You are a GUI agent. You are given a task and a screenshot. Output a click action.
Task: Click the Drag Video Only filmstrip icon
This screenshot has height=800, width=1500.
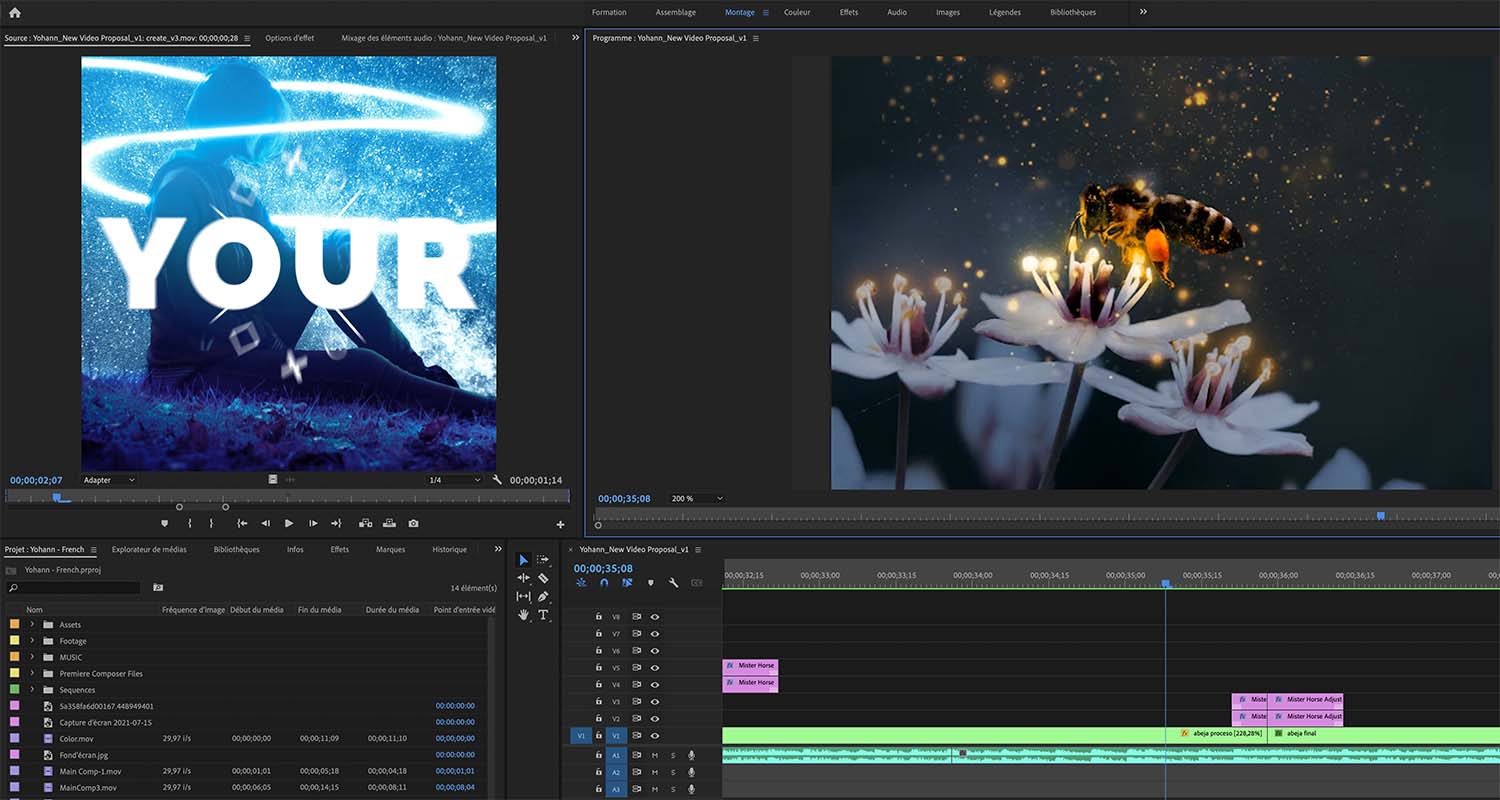coord(273,480)
